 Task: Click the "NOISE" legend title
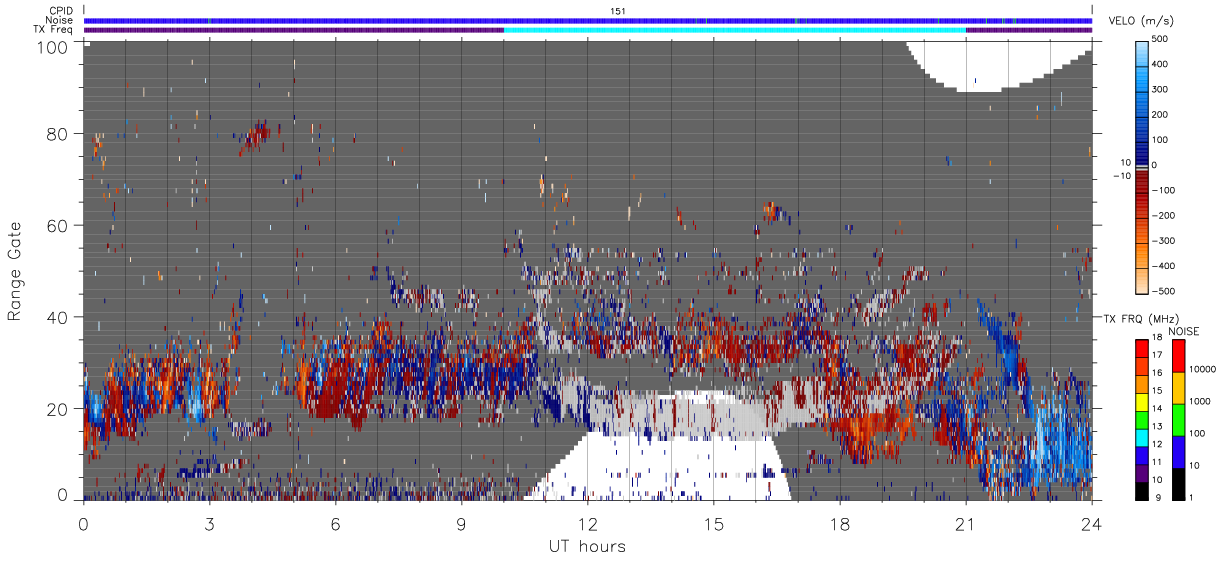[1183, 331]
